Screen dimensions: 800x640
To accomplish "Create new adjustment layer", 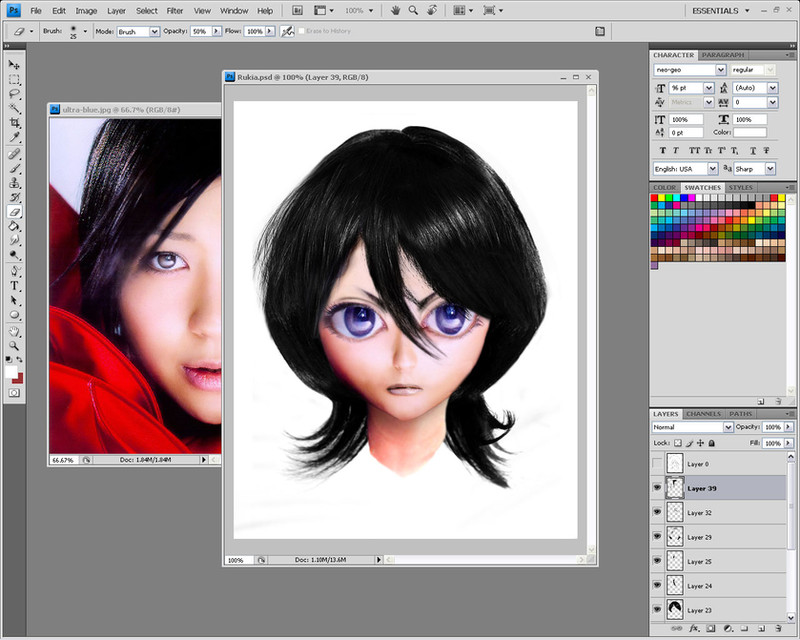I will click(728, 629).
